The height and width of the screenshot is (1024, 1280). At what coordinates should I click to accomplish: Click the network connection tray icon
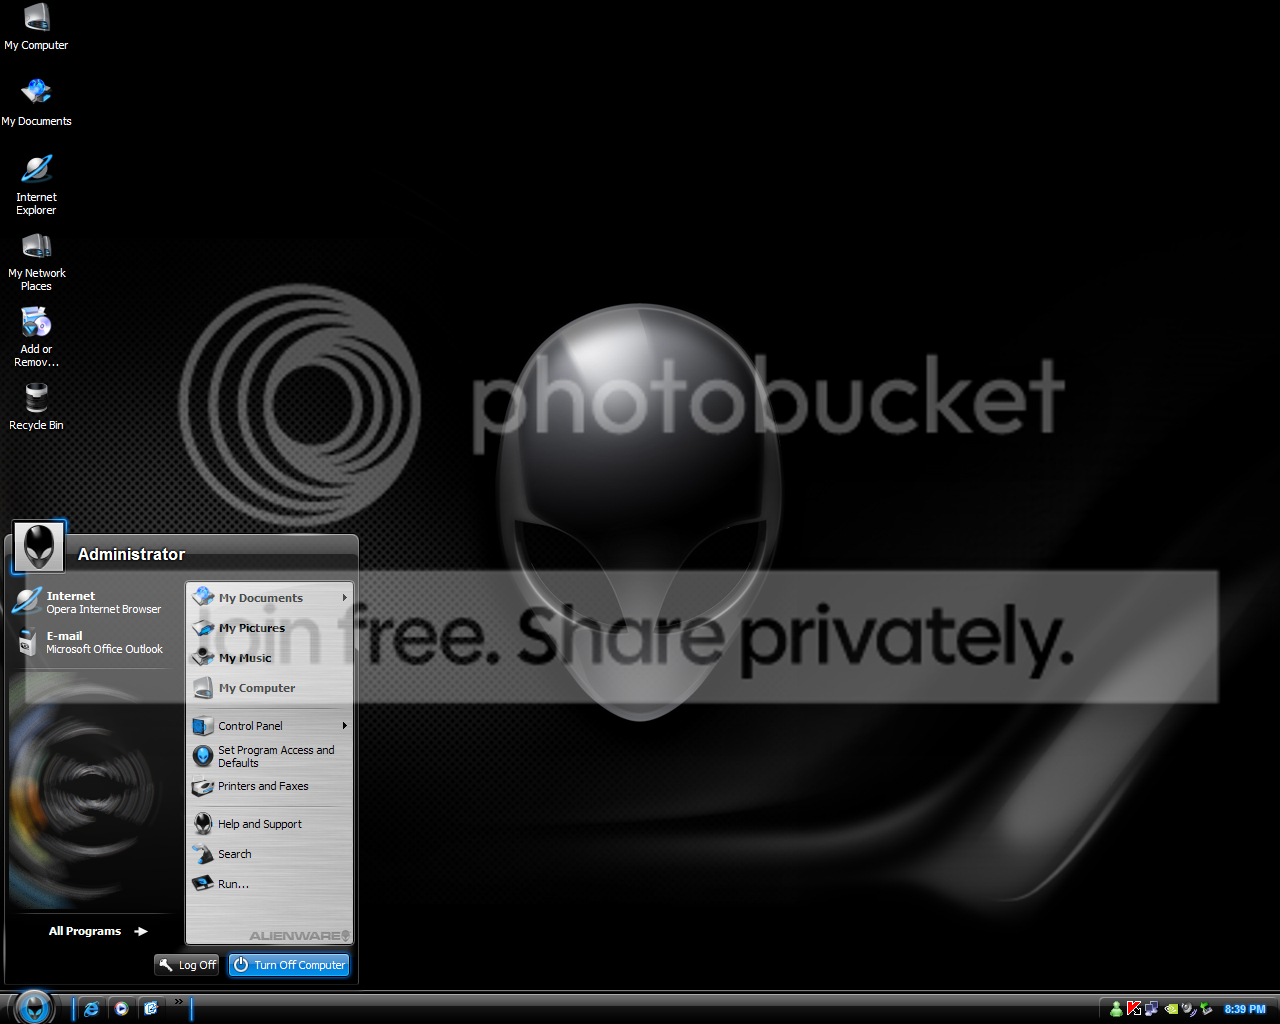(x=1151, y=1009)
